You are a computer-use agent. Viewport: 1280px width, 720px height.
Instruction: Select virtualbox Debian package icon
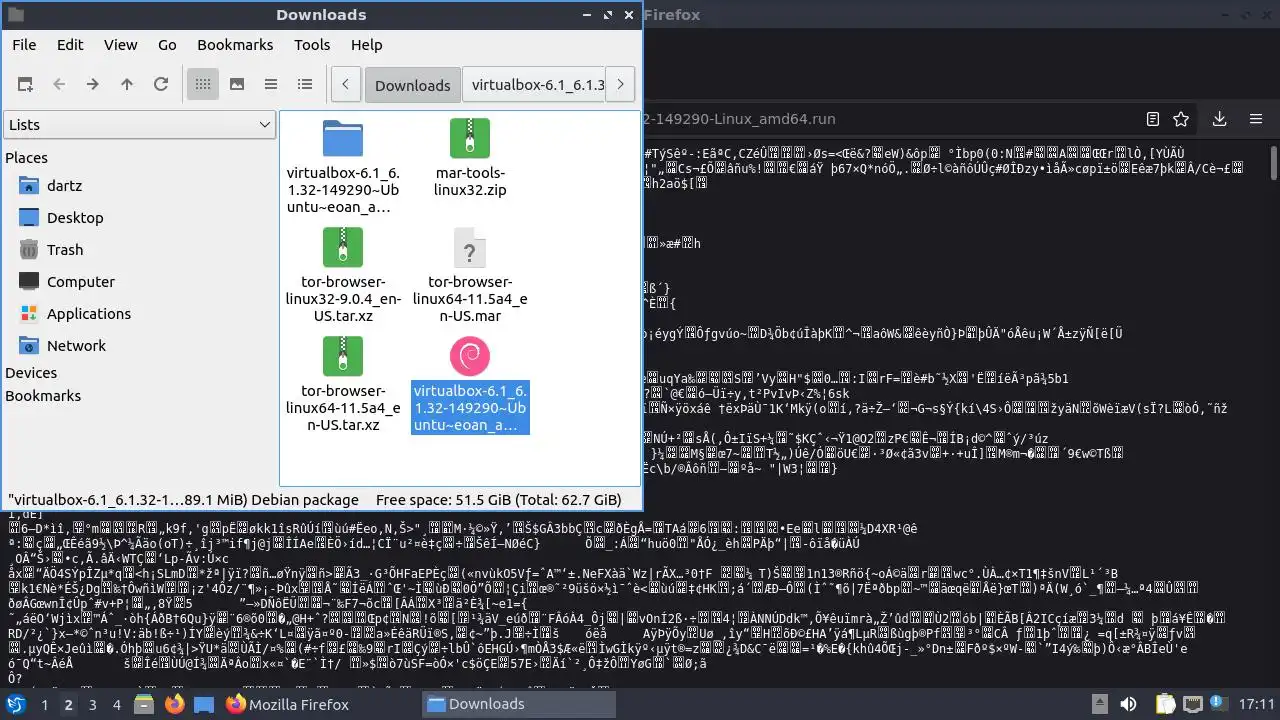point(470,356)
